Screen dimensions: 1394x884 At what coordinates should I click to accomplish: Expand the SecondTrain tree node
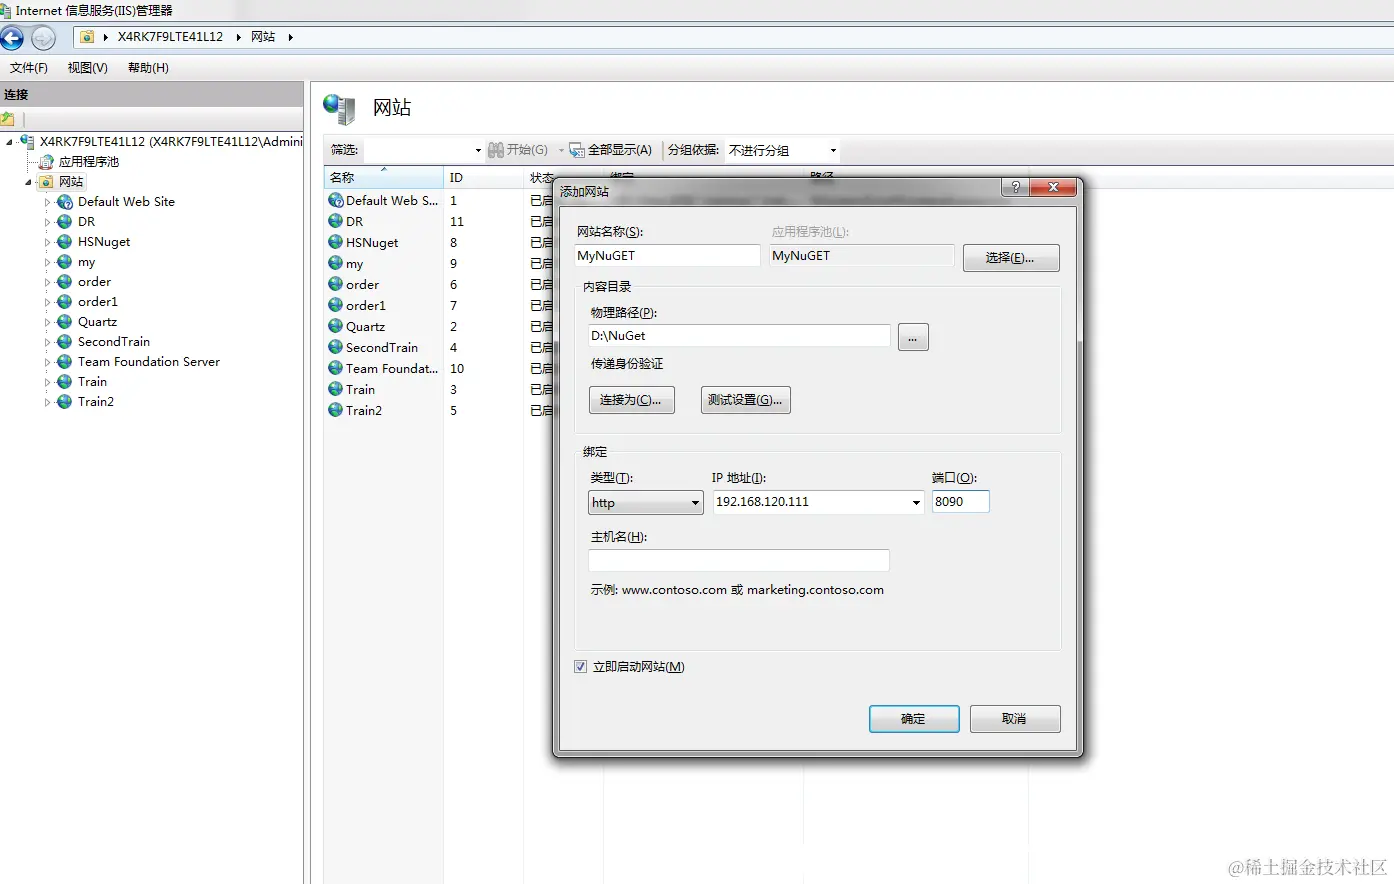point(47,342)
